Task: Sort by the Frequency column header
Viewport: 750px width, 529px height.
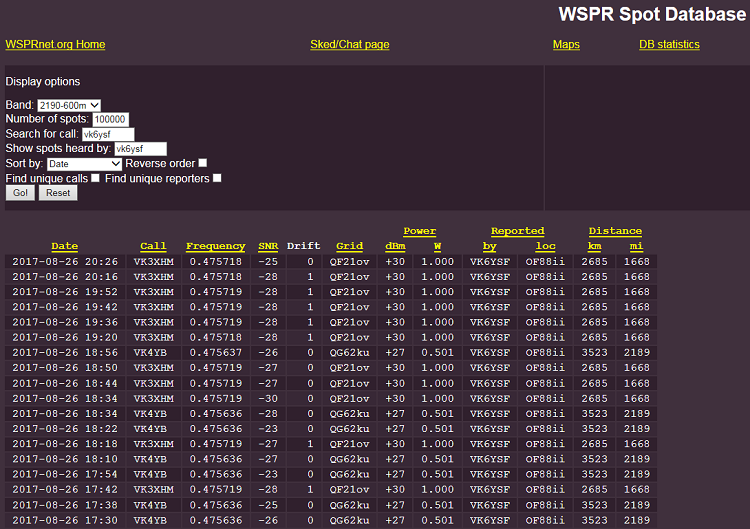Action: [x=215, y=246]
